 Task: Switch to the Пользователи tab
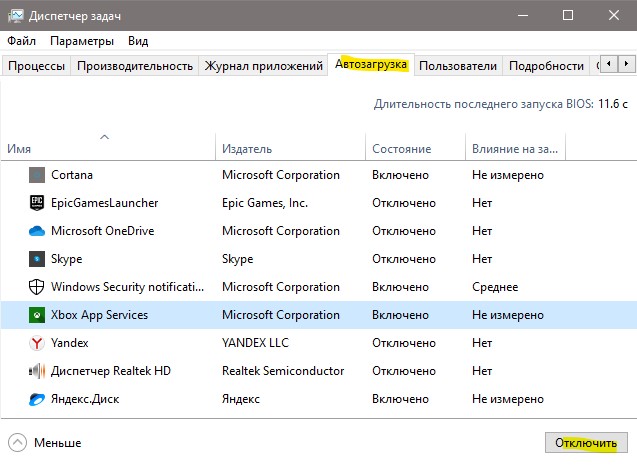coord(458,66)
